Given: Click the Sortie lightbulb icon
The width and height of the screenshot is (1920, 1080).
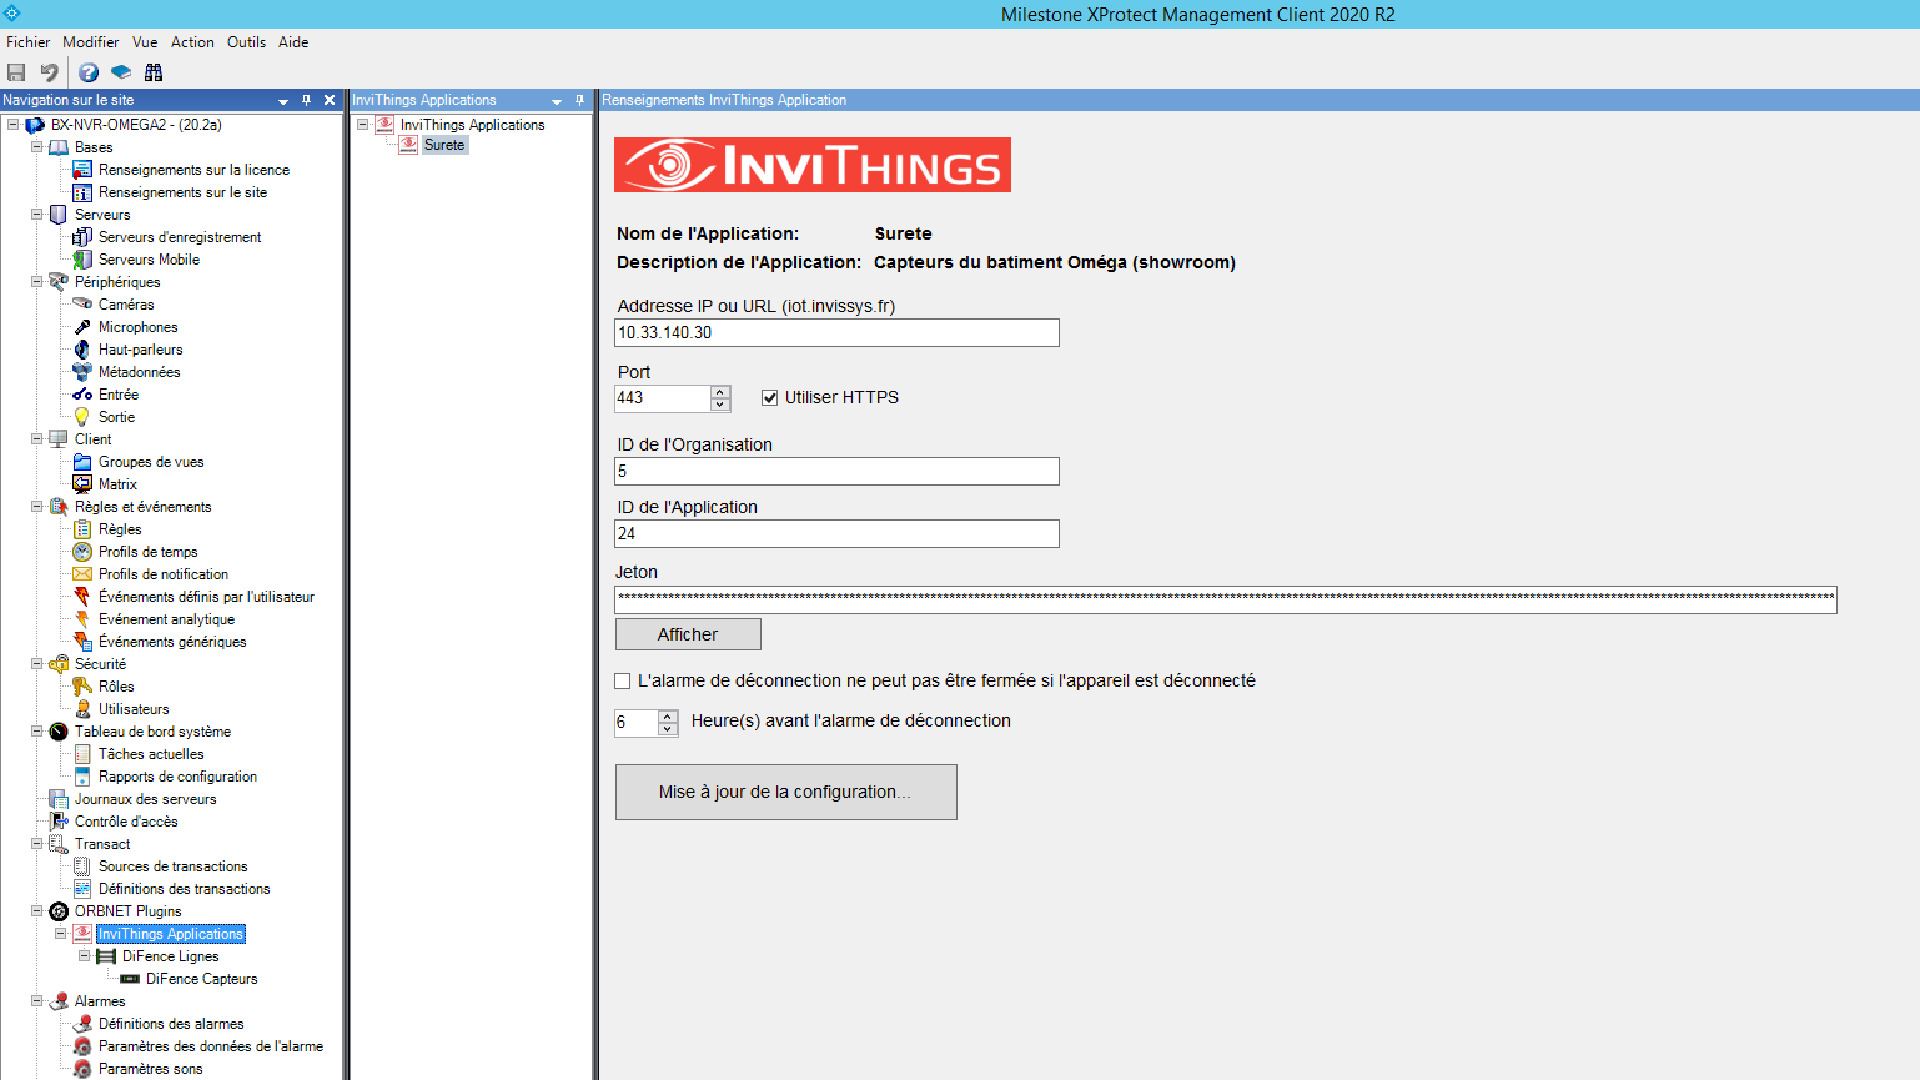Looking at the screenshot, I should coord(82,417).
